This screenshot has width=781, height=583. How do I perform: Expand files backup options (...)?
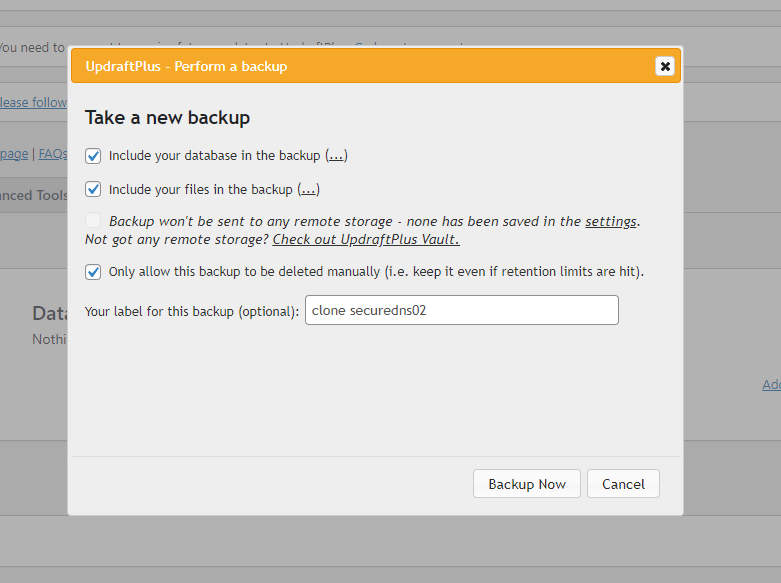click(309, 190)
